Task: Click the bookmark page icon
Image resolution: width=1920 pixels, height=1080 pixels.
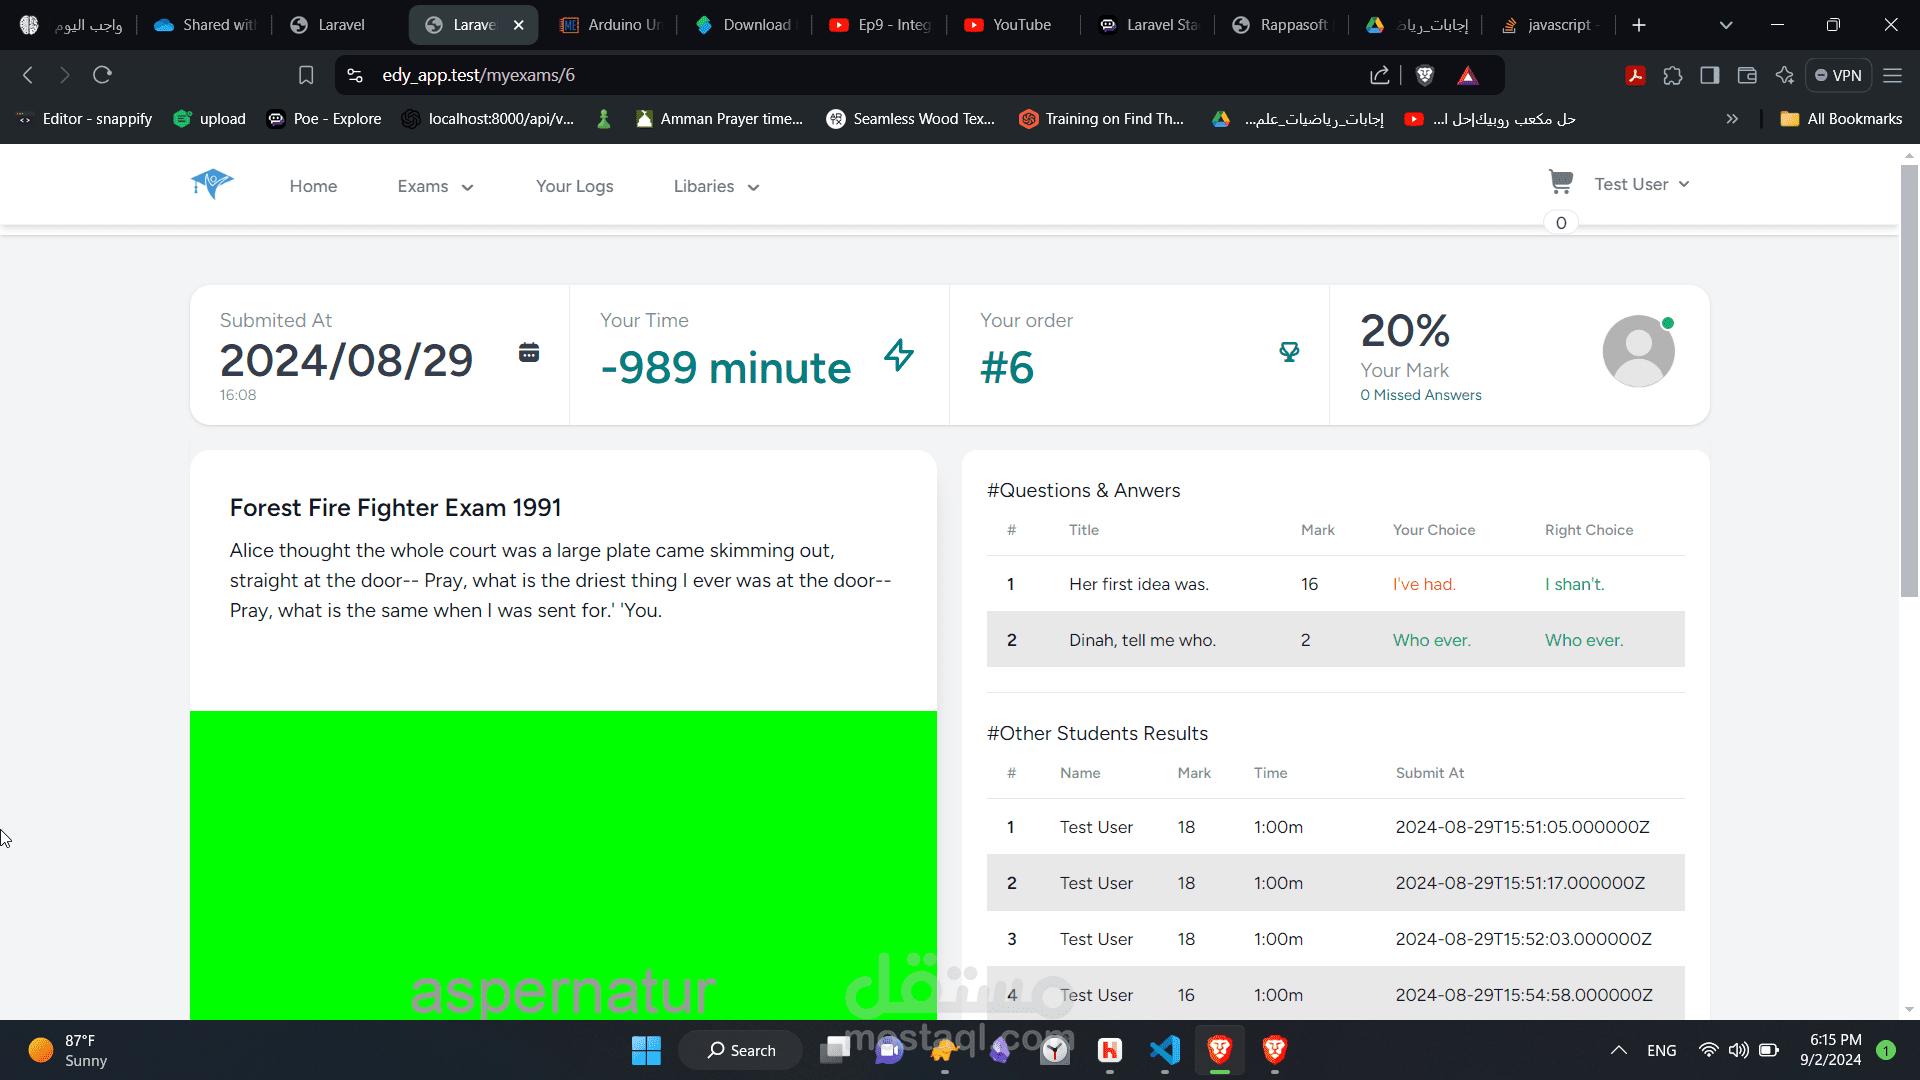Action: tap(306, 75)
